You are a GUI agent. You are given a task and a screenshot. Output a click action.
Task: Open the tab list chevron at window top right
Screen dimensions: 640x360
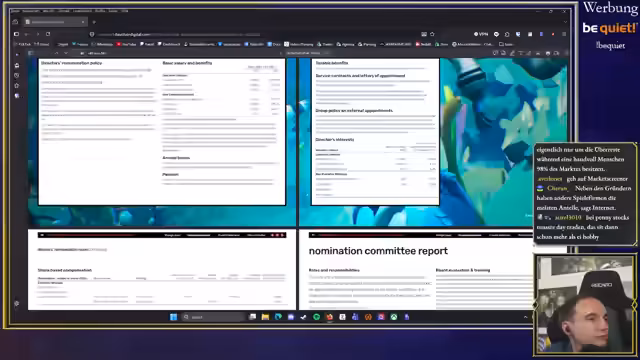[x=565, y=22]
